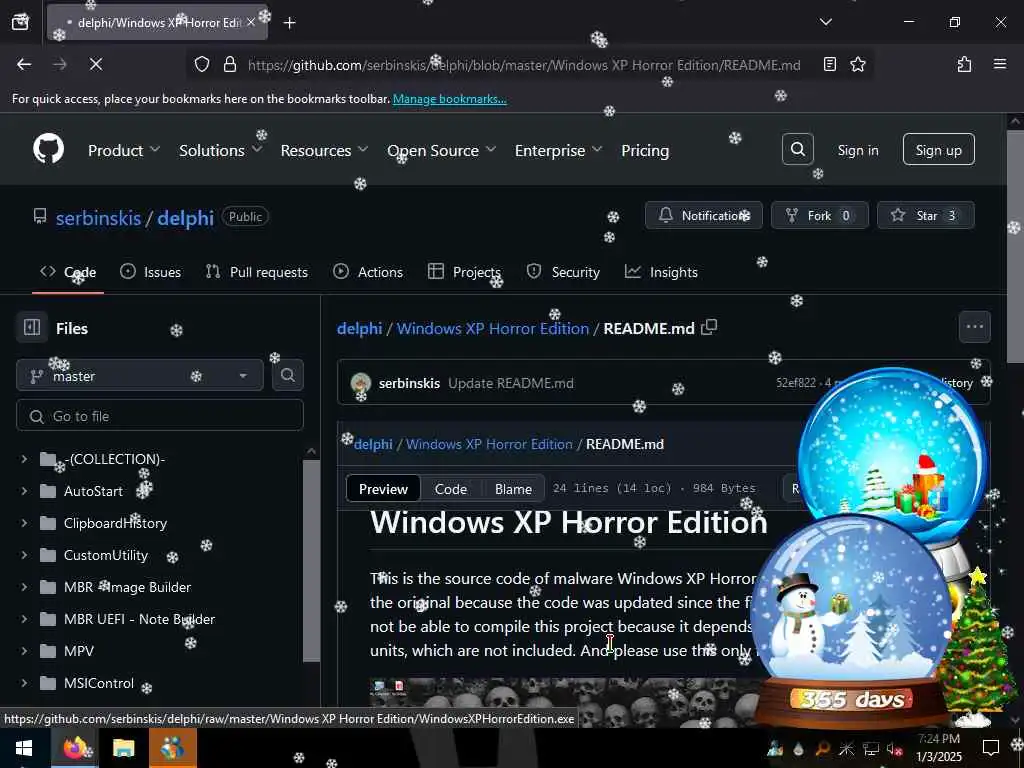Open the GitHub search magnifier button
This screenshot has height=768, width=1024.
(x=797, y=150)
